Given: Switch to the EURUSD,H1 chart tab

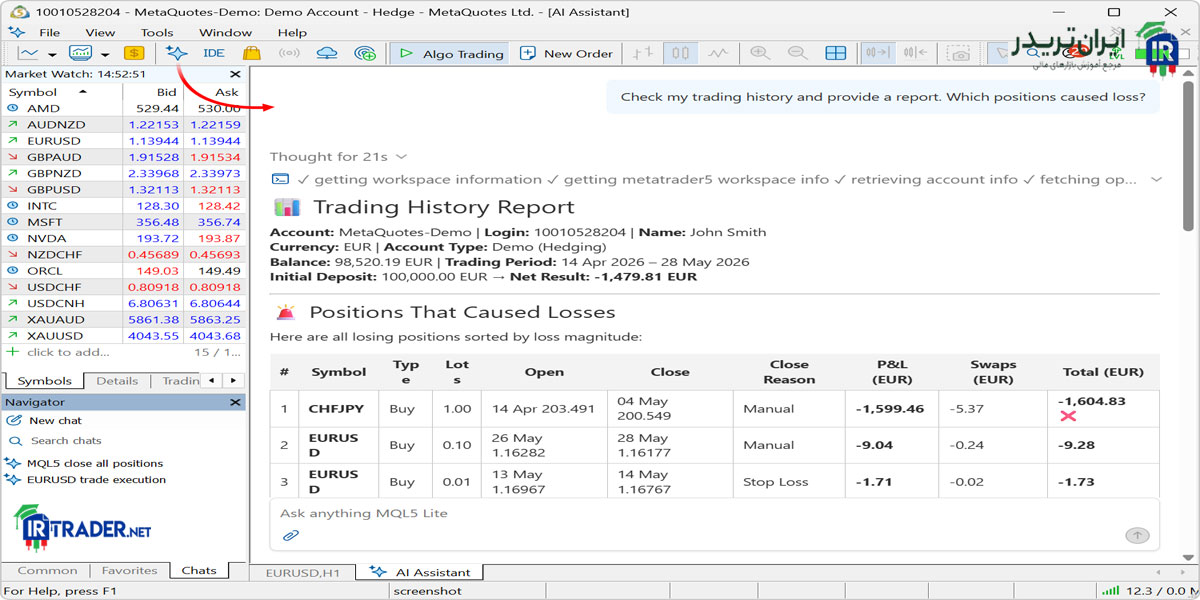Looking at the screenshot, I should coord(303,573).
